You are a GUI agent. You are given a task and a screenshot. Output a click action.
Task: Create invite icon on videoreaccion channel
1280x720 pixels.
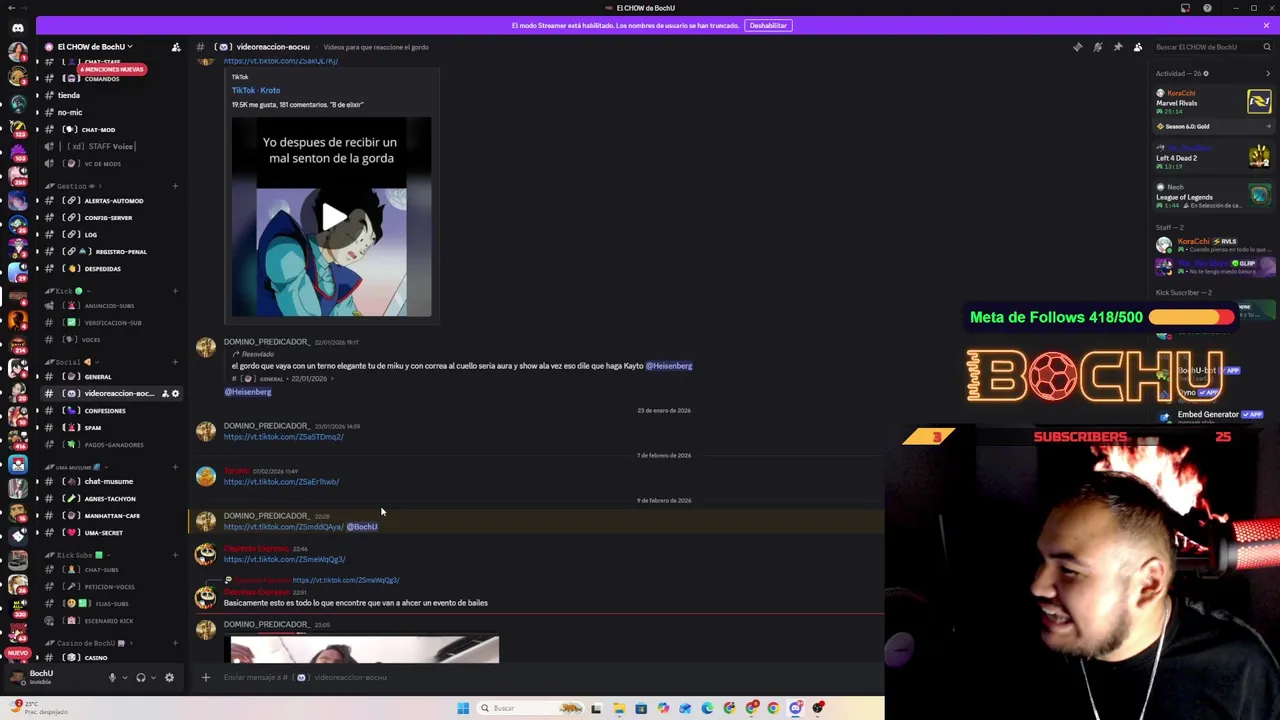(165, 393)
